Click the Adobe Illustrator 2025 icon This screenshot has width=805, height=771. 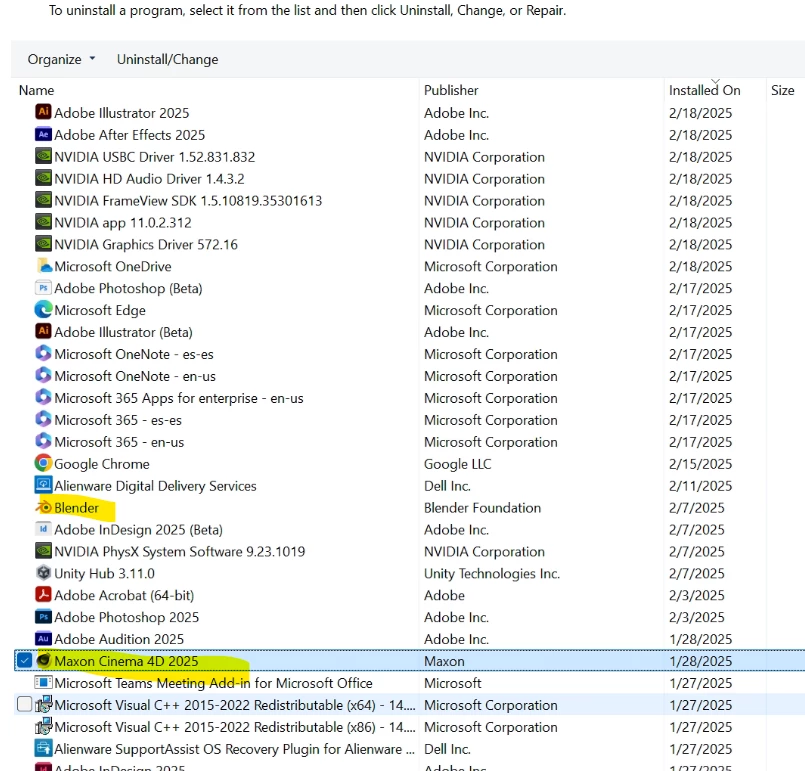pyautogui.click(x=43, y=112)
